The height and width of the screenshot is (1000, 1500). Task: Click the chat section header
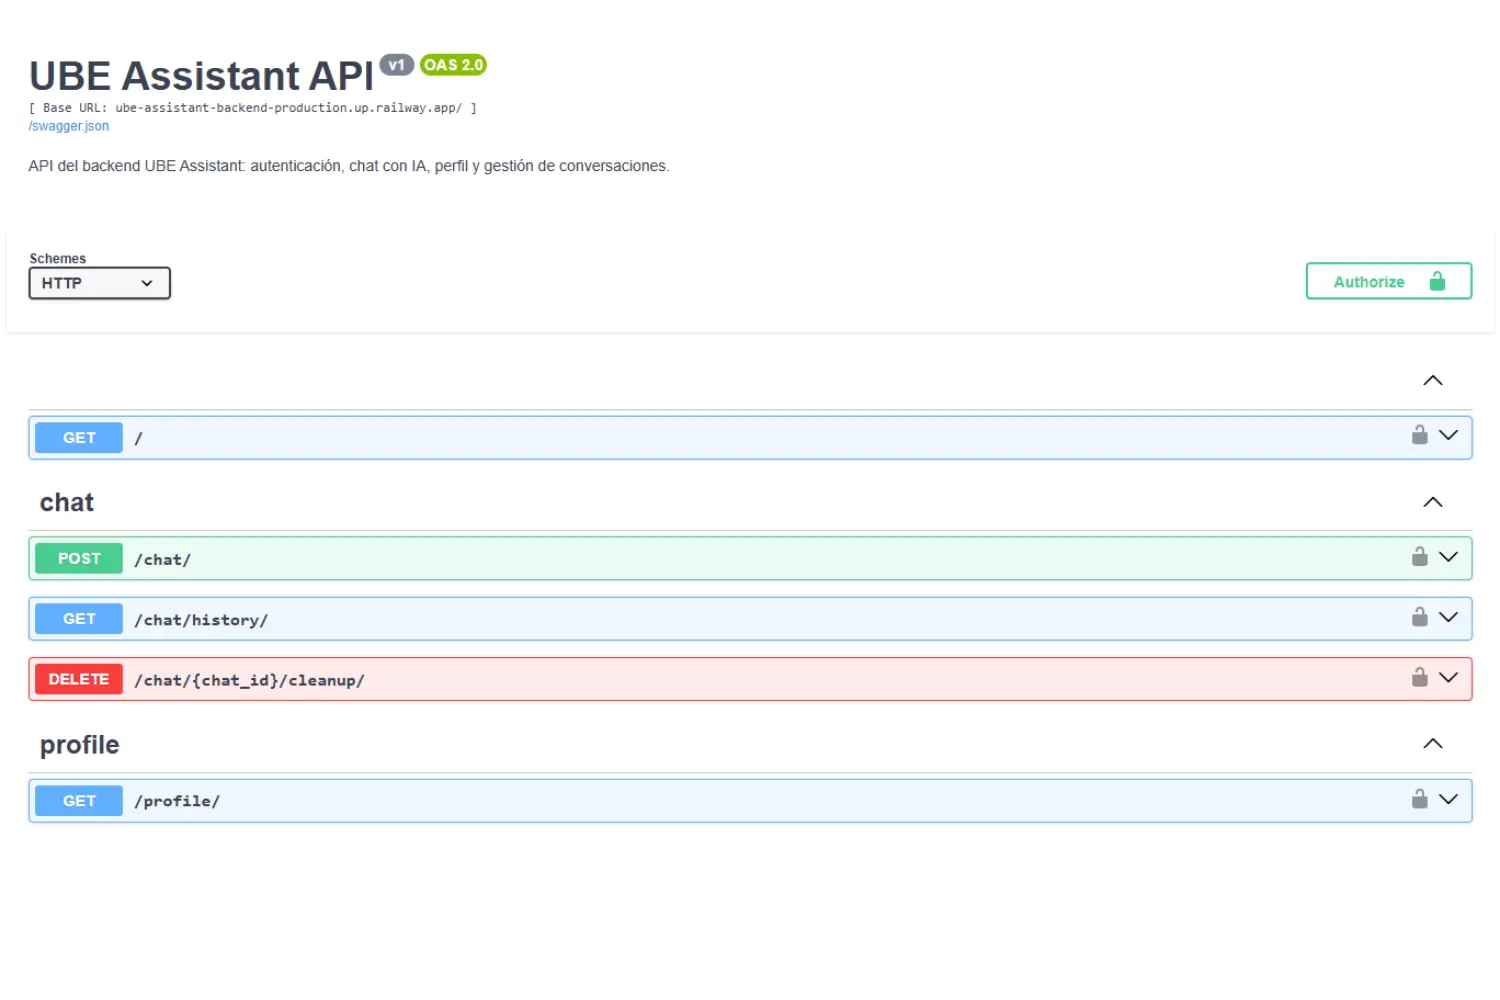[x=66, y=502]
